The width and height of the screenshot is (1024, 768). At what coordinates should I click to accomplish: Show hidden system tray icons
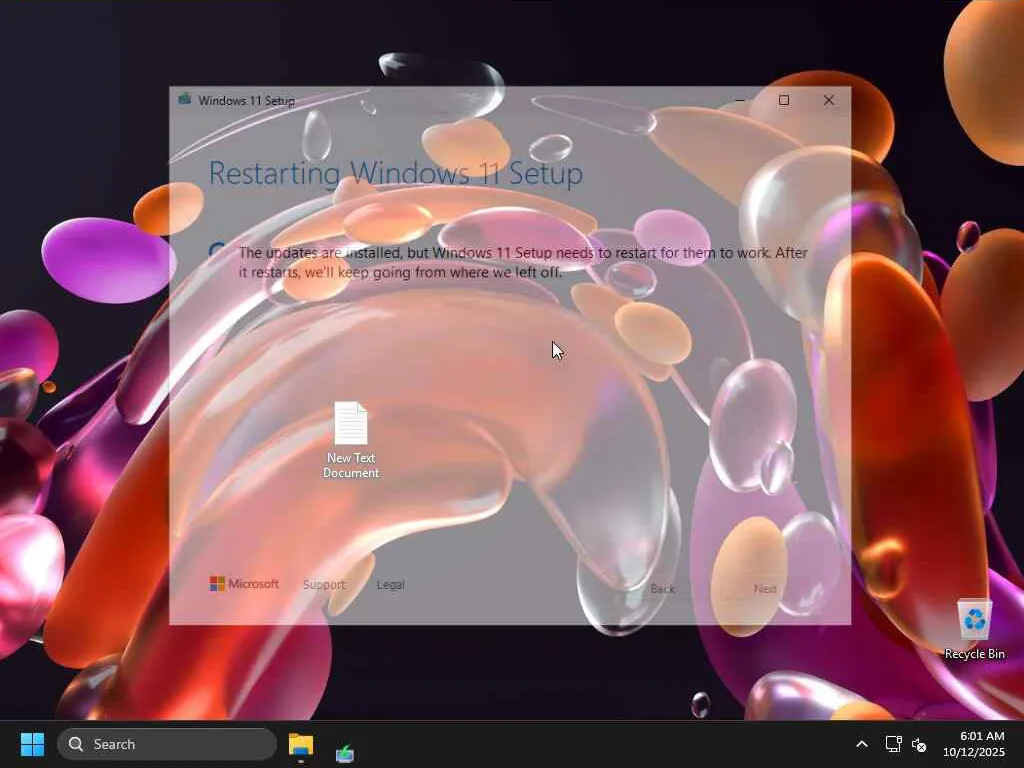[862, 744]
